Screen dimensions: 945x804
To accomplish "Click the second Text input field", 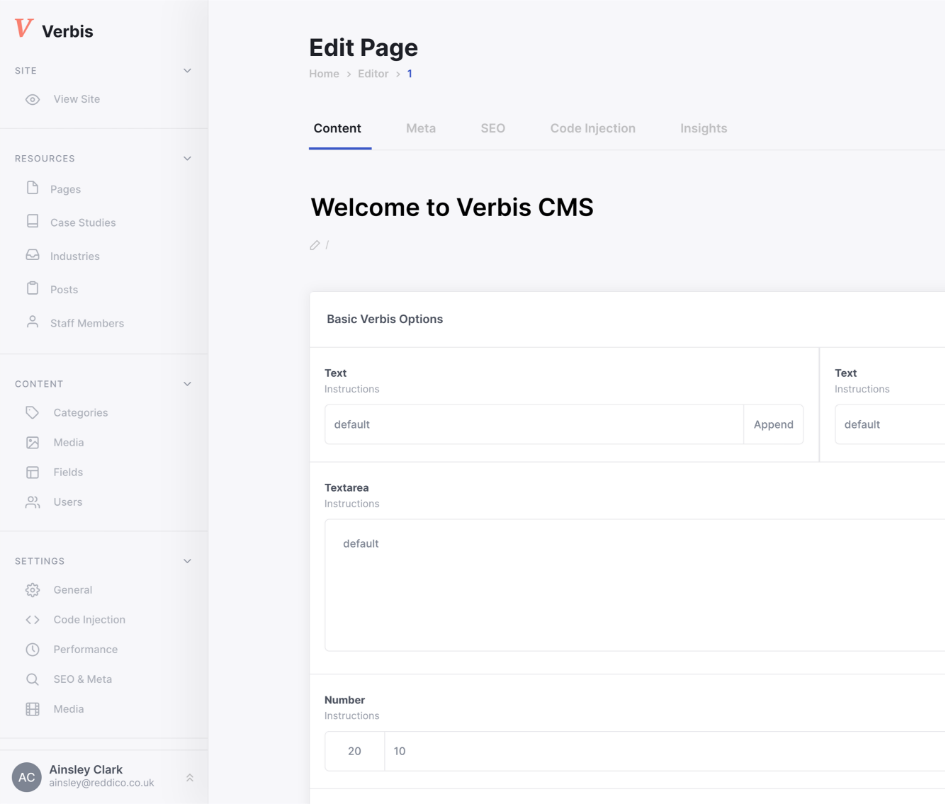I will tap(890, 424).
